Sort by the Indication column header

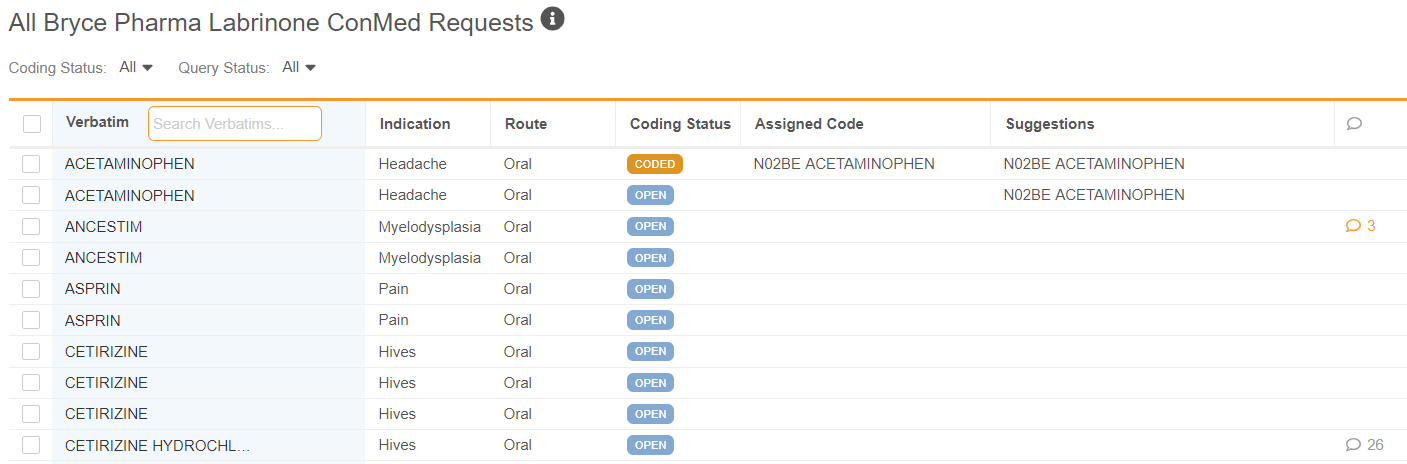[x=414, y=124]
